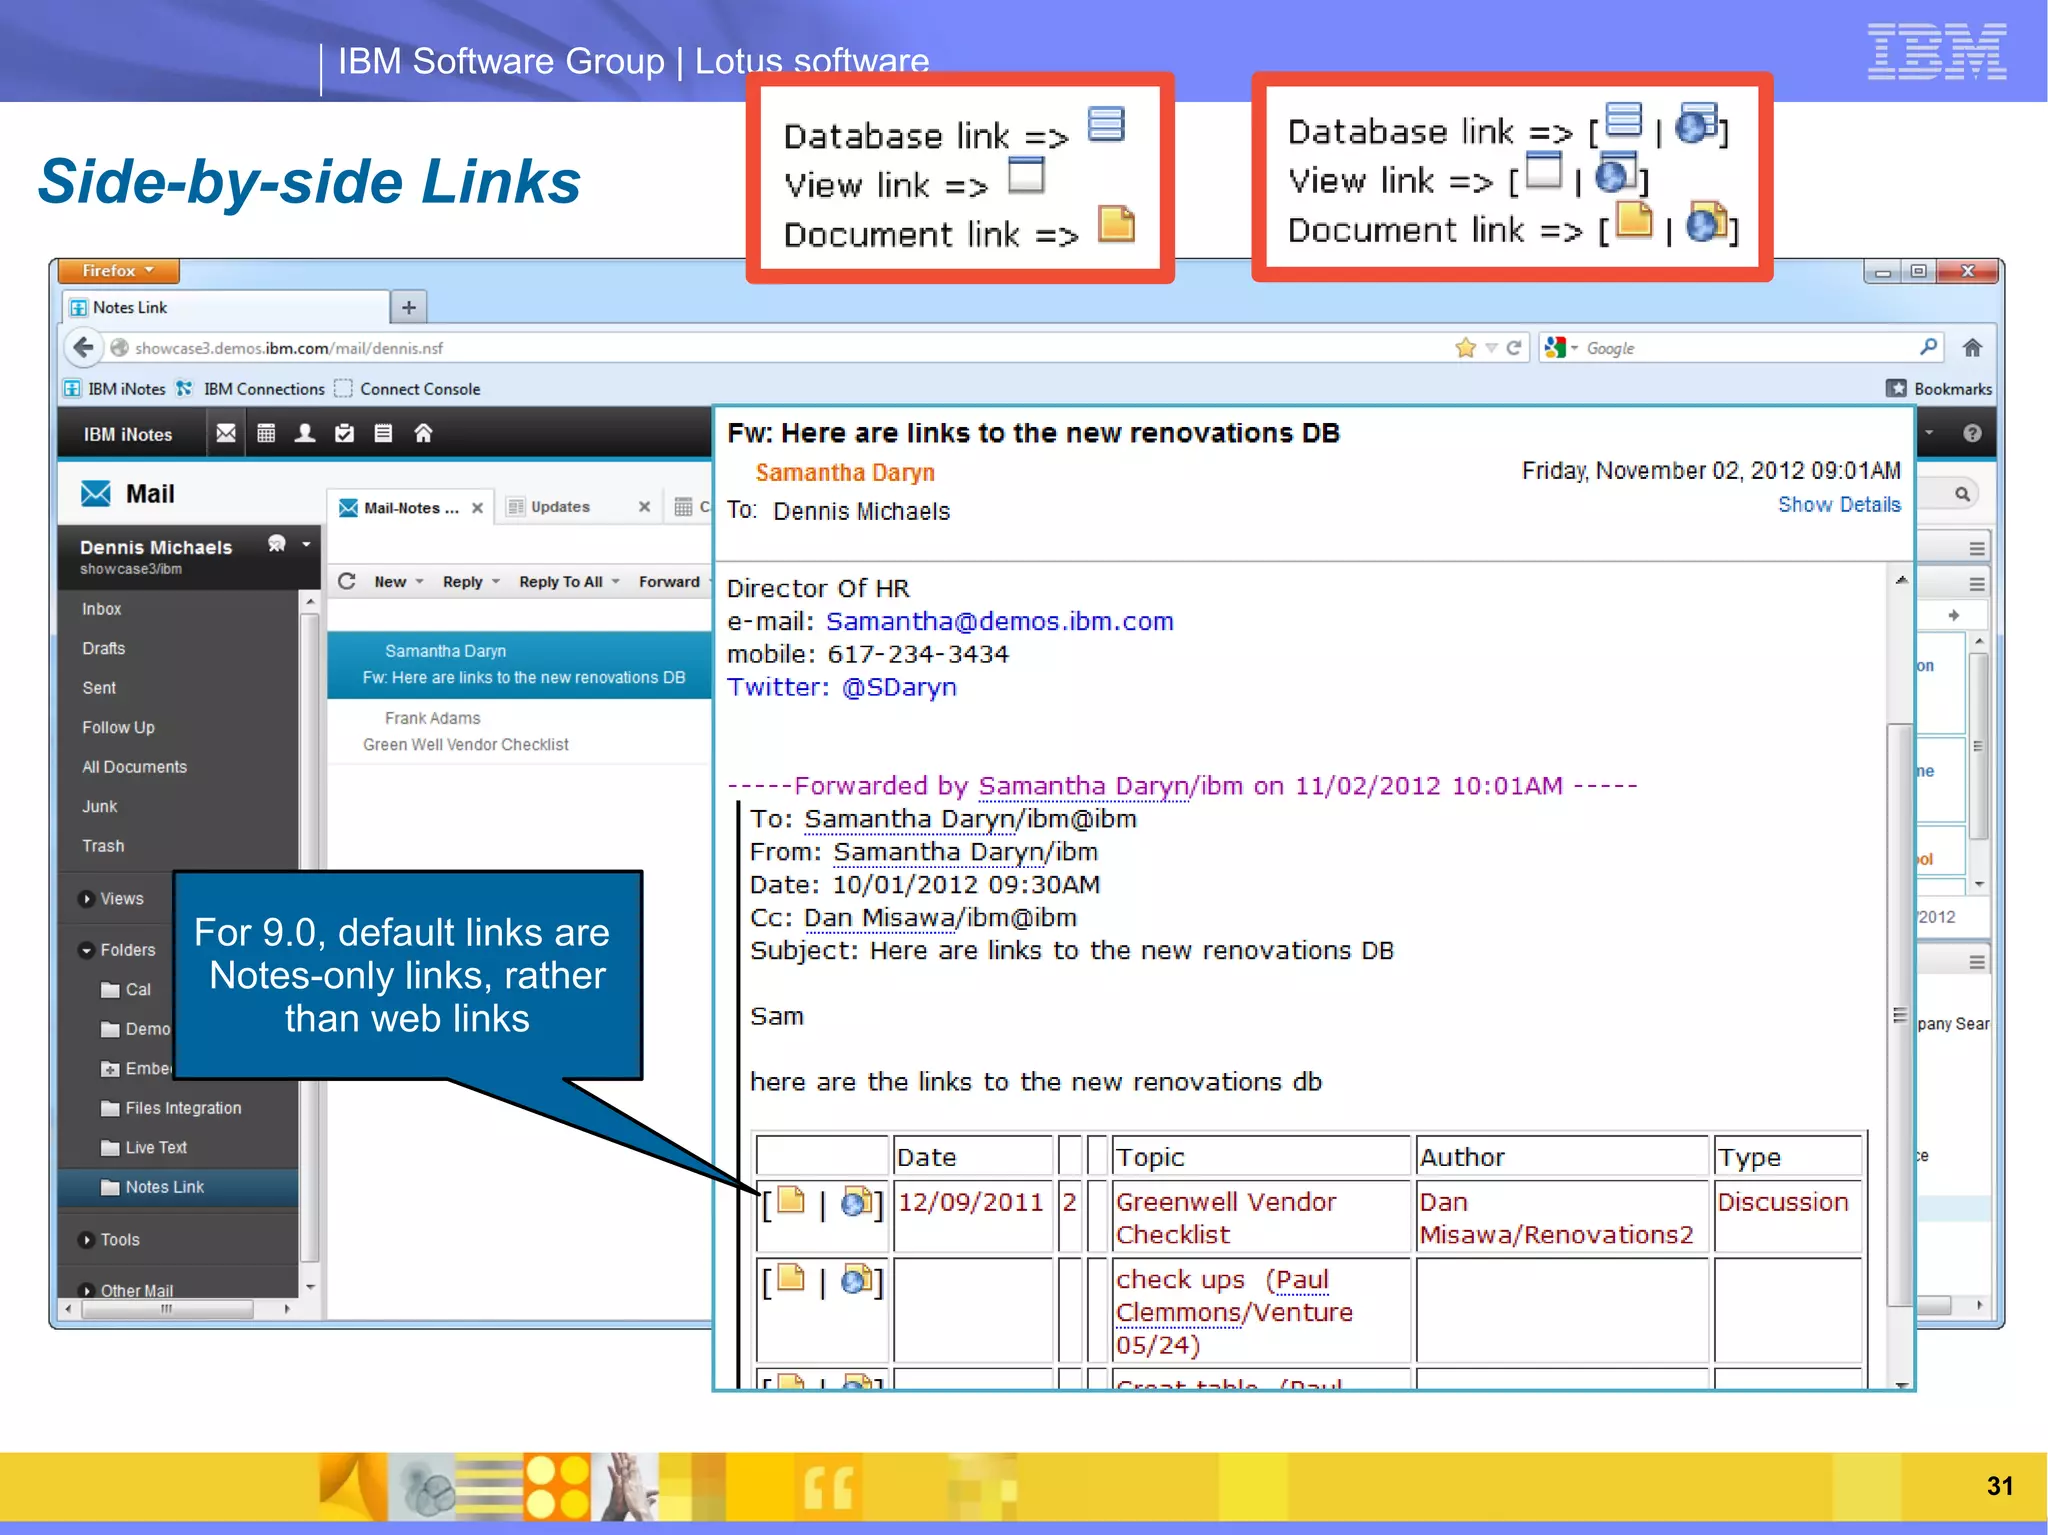Select the Notes Link browser tab
This screenshot has height=1535, width=2048.
click(x=227, y=307)
